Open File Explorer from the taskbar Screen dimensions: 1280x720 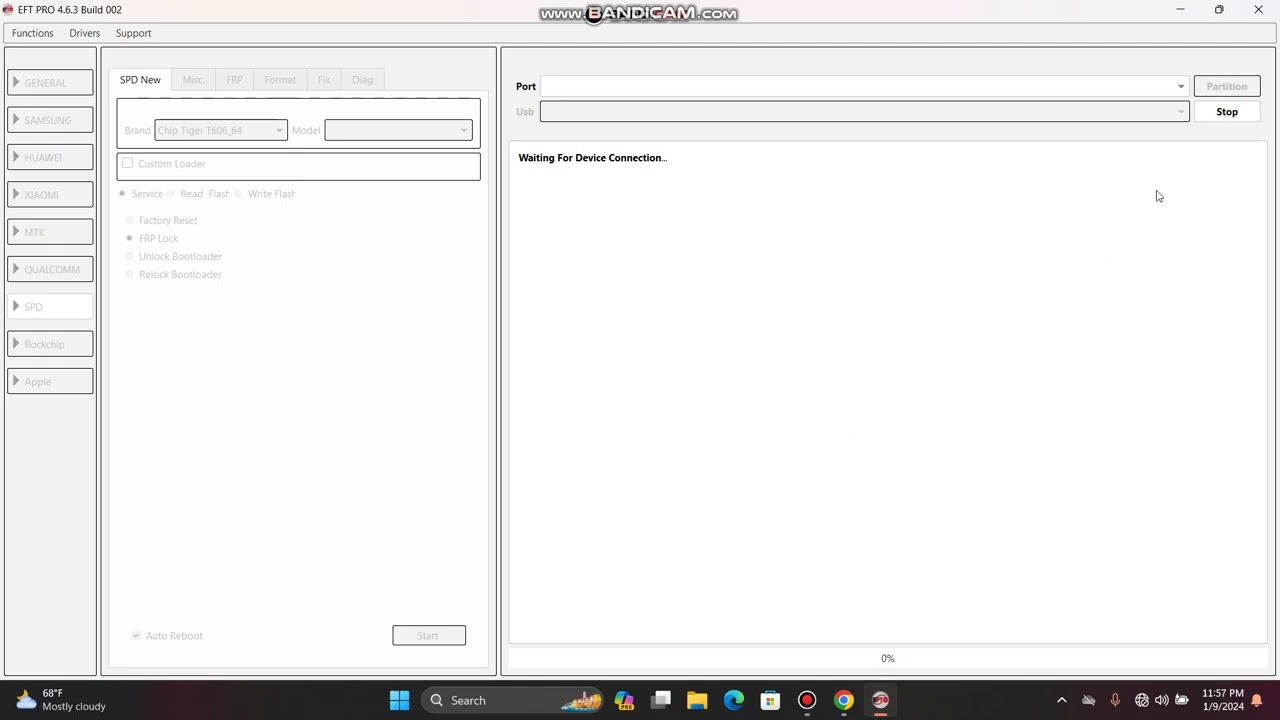(x=697, y=700)
